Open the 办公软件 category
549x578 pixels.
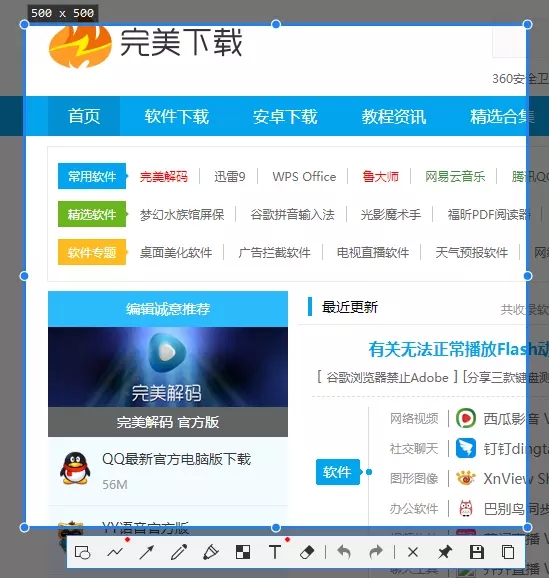[x=414, y=509]
